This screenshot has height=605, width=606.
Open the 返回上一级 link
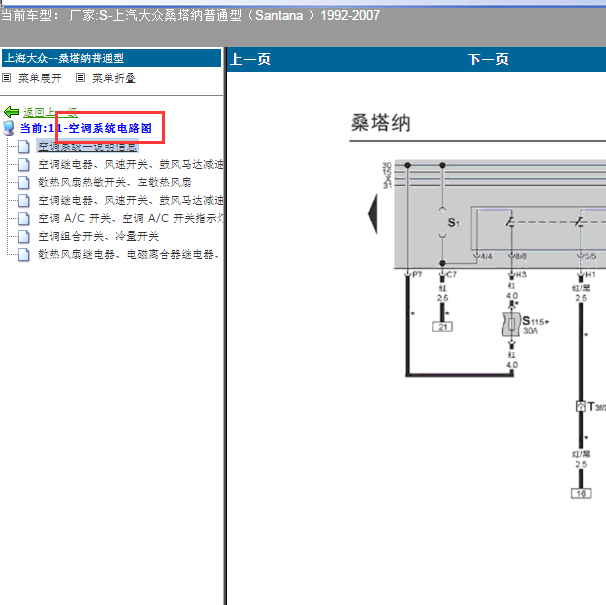click(x=50, y=112)
